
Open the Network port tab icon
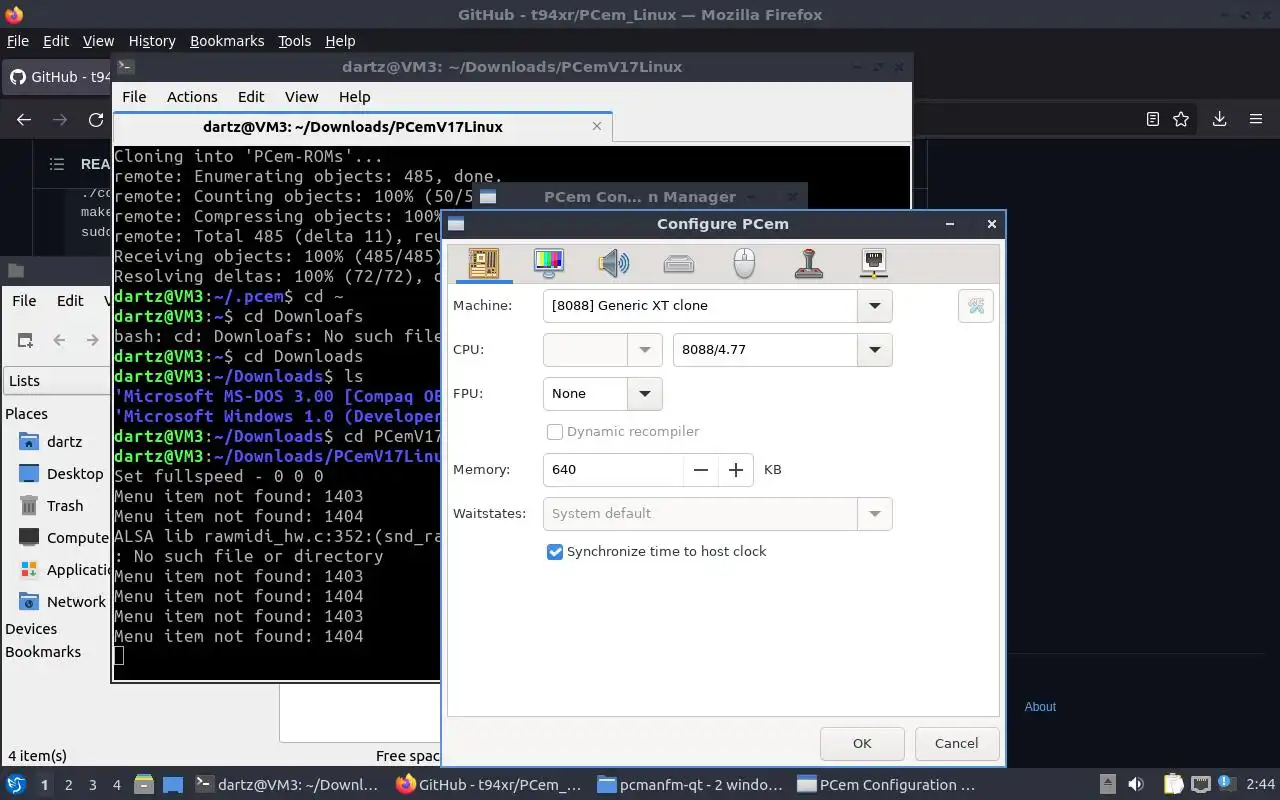874,264
